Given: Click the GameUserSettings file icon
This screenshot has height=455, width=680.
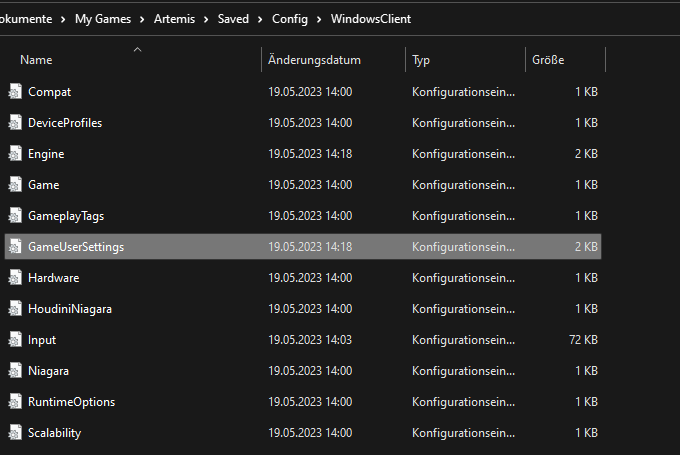Looking at the screenshot, I should 15,247.
